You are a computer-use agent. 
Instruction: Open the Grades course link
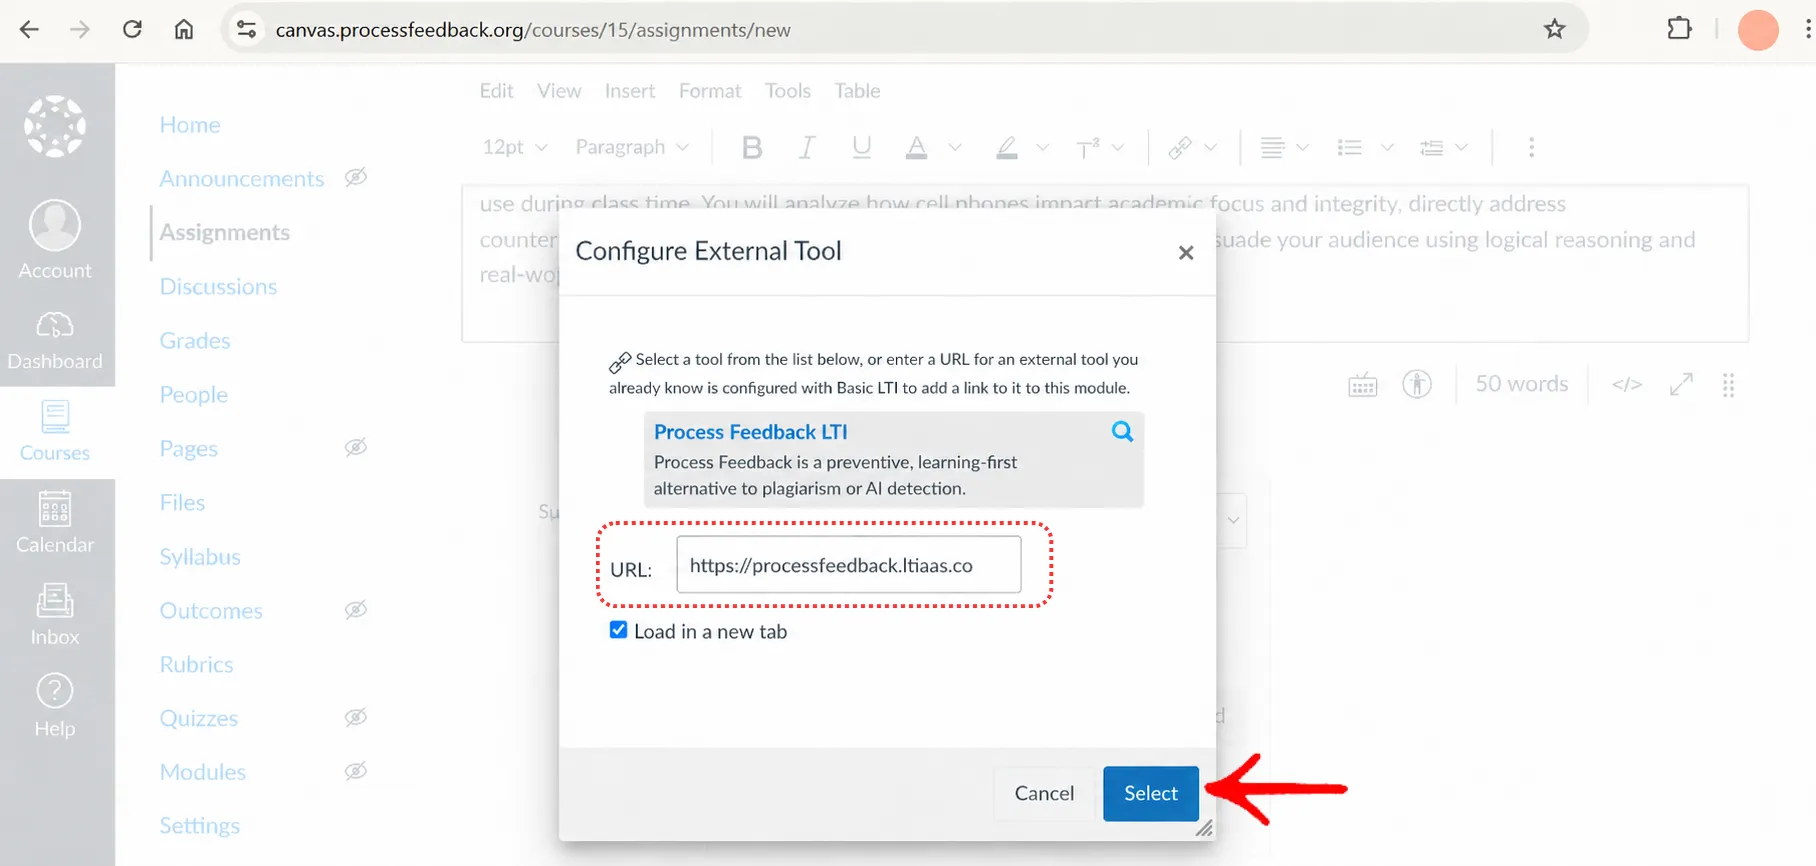point(195,341)
